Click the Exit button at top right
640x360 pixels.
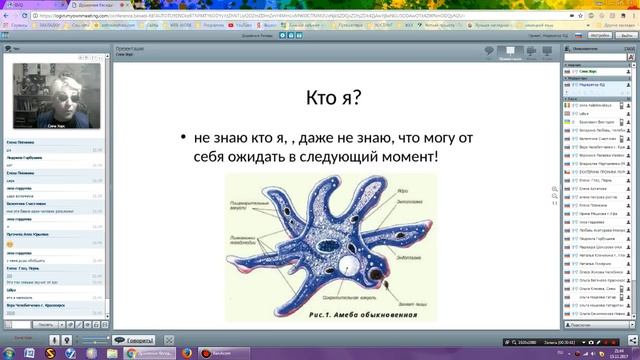tap(626, 36)
